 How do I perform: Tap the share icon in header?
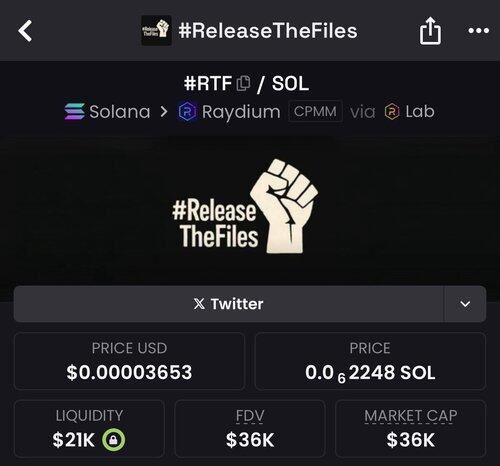tap(430, 31)
